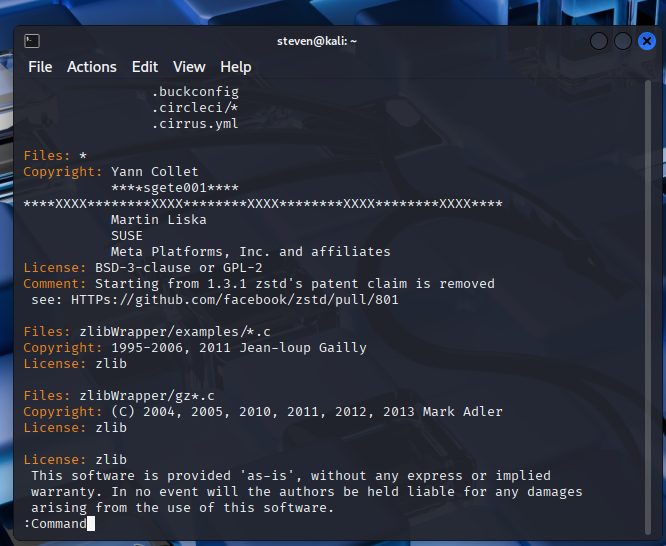This screenshot has height=546, width=666.
Task: Maximize the terminal window
Action: coord(622,41)
